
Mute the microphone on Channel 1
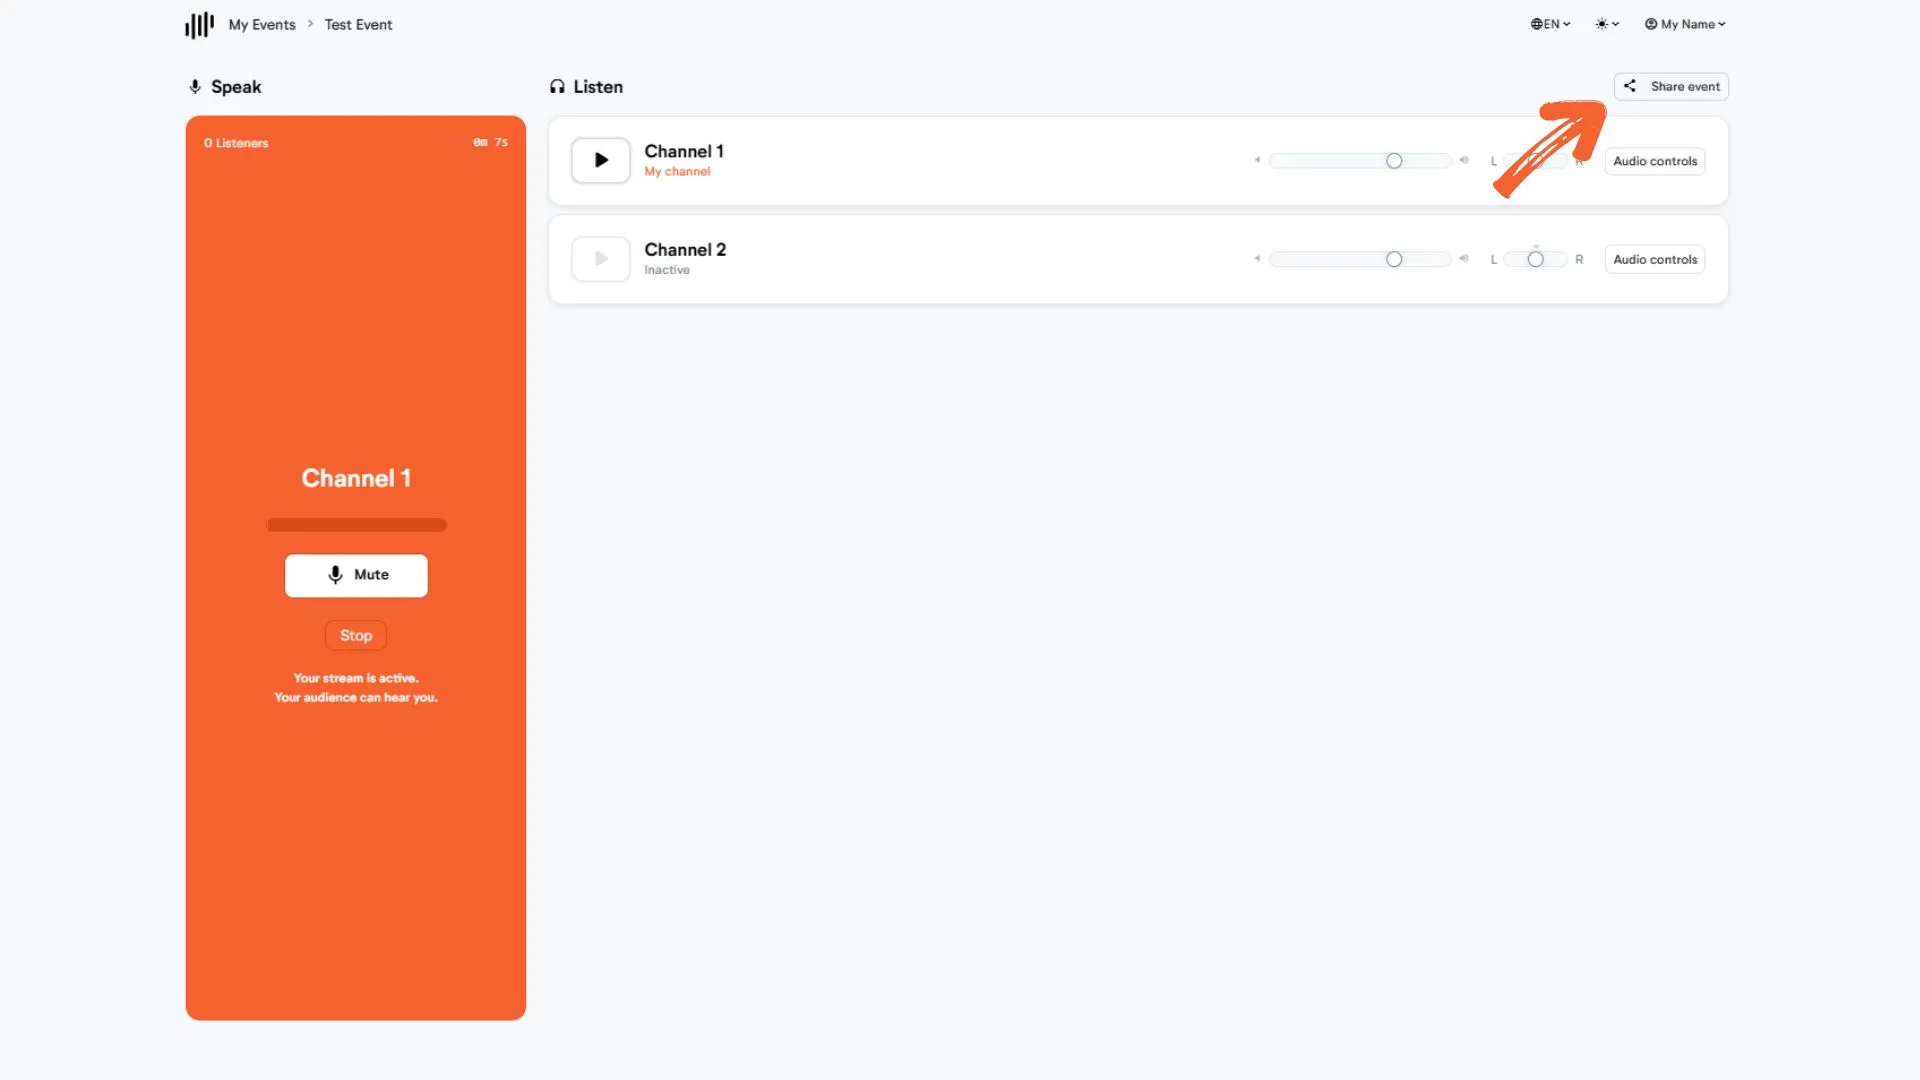coord(356,575)
